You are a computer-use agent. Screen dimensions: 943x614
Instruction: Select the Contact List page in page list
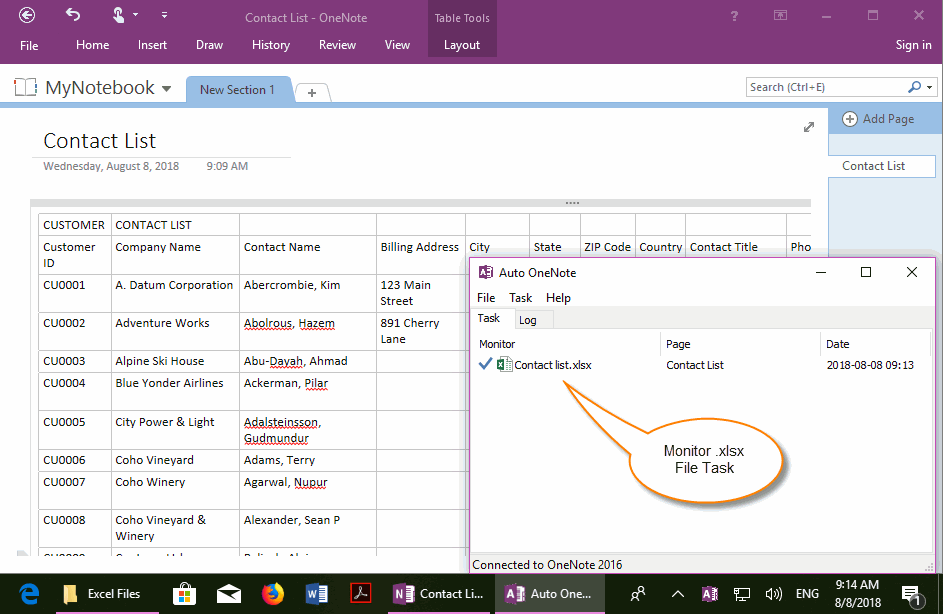[x=882, y=166]
